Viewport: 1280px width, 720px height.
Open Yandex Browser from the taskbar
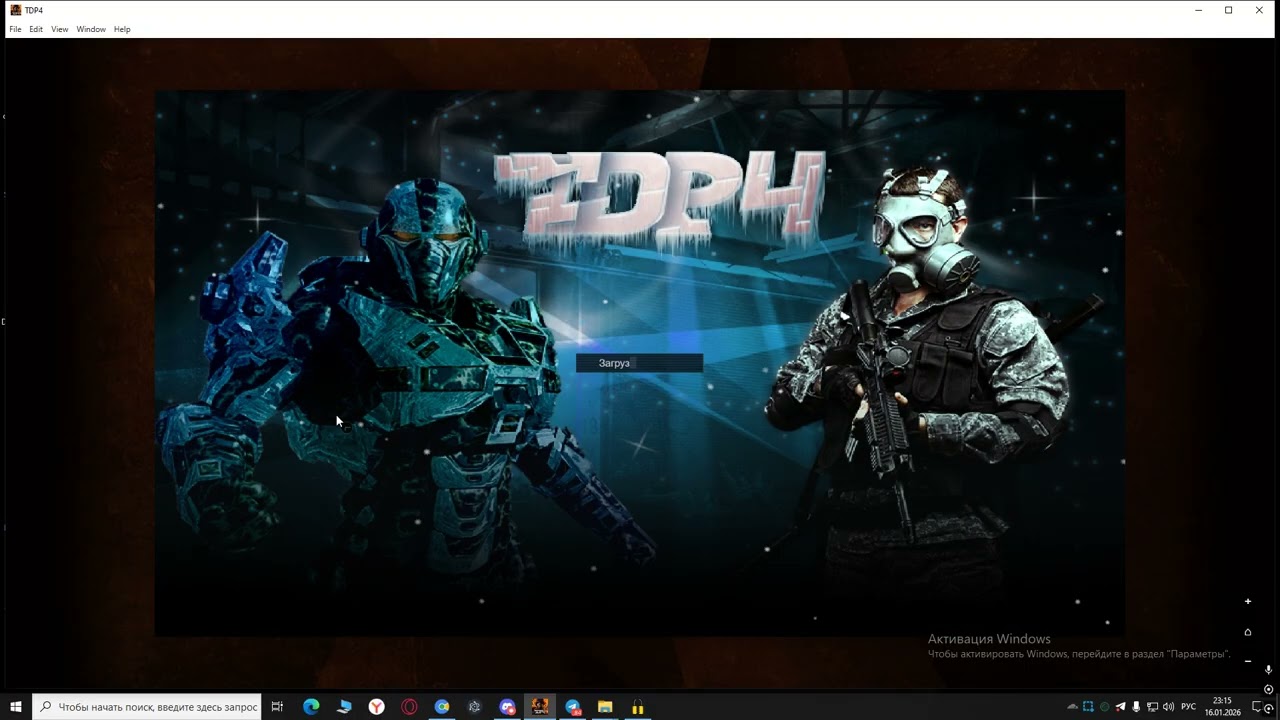377,707
